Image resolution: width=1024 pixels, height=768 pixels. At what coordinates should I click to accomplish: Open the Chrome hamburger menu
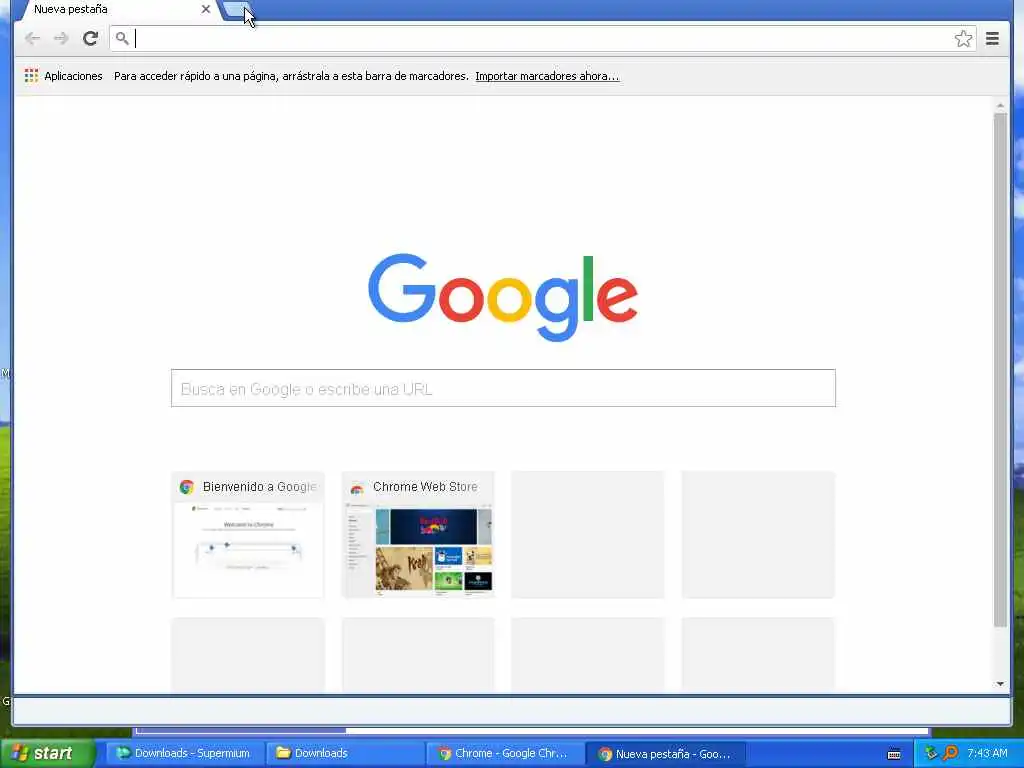(992, 39)
